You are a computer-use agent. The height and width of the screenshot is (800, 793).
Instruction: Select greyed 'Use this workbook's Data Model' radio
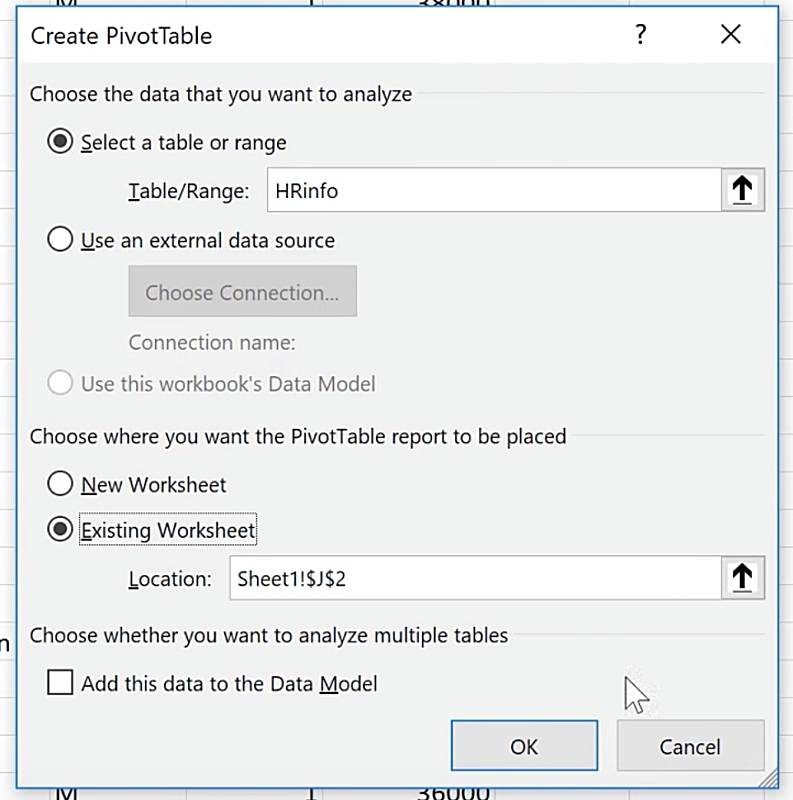[x=61, y=384]
